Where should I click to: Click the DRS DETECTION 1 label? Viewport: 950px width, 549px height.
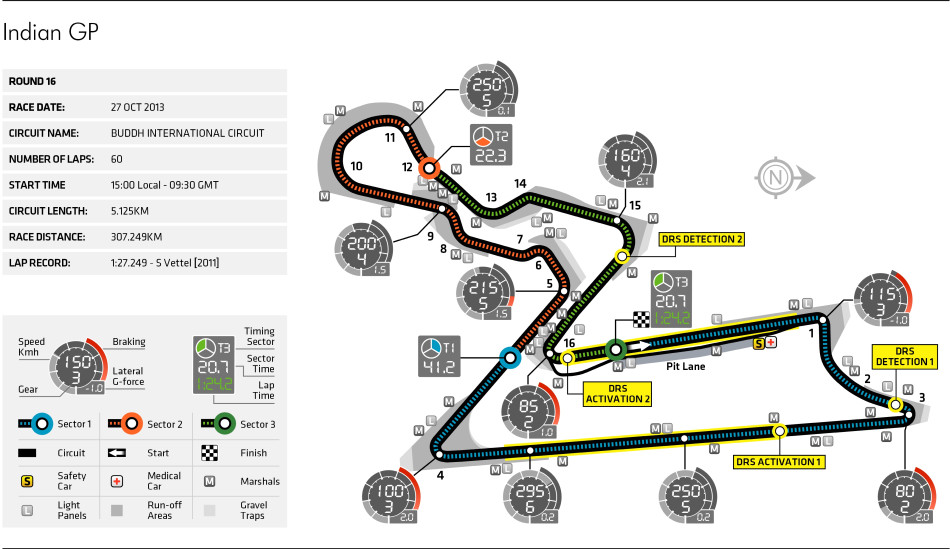pyautogui.click(x=905, y=356)
